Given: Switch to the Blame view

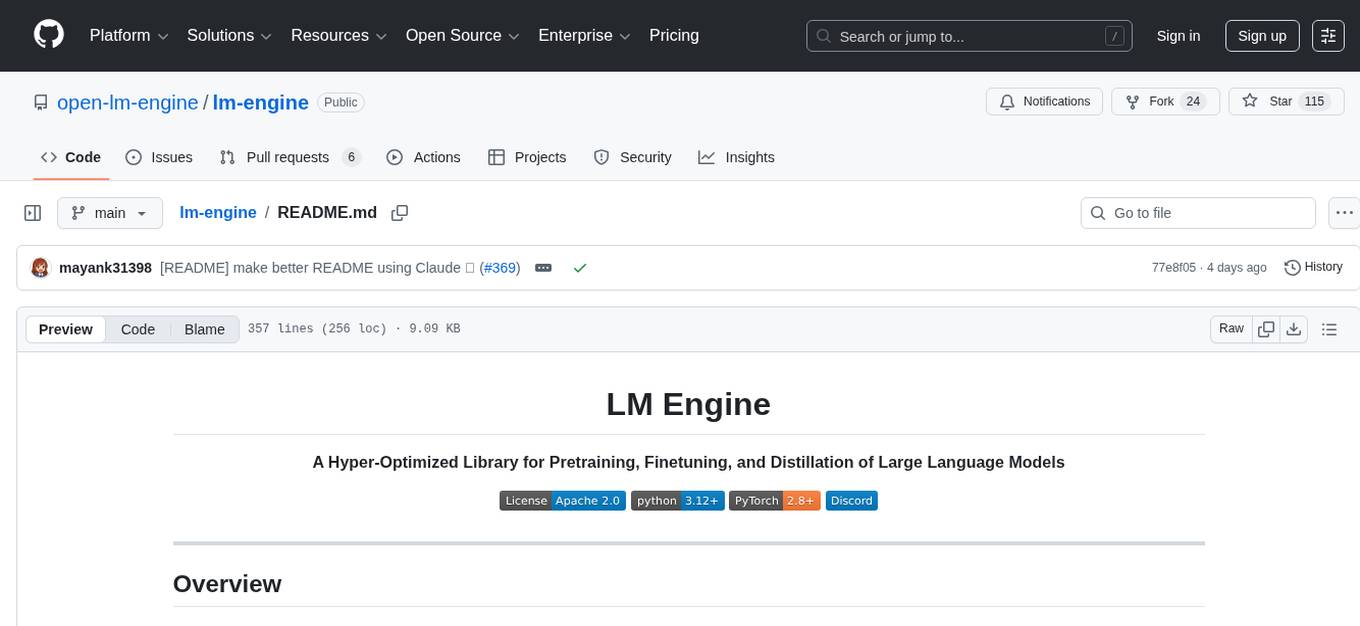Looking at the screenshot, I should tap(204, 329).
